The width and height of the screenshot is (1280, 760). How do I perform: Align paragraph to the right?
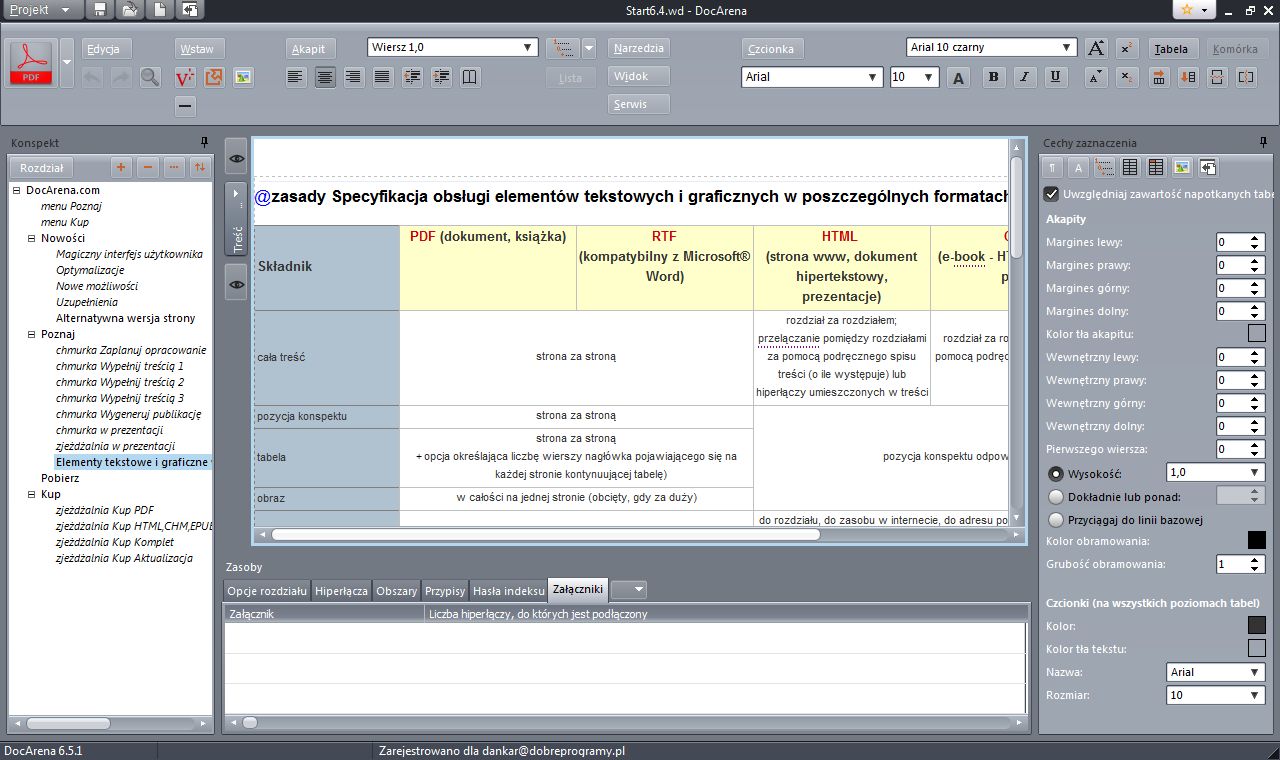(353, 77)
